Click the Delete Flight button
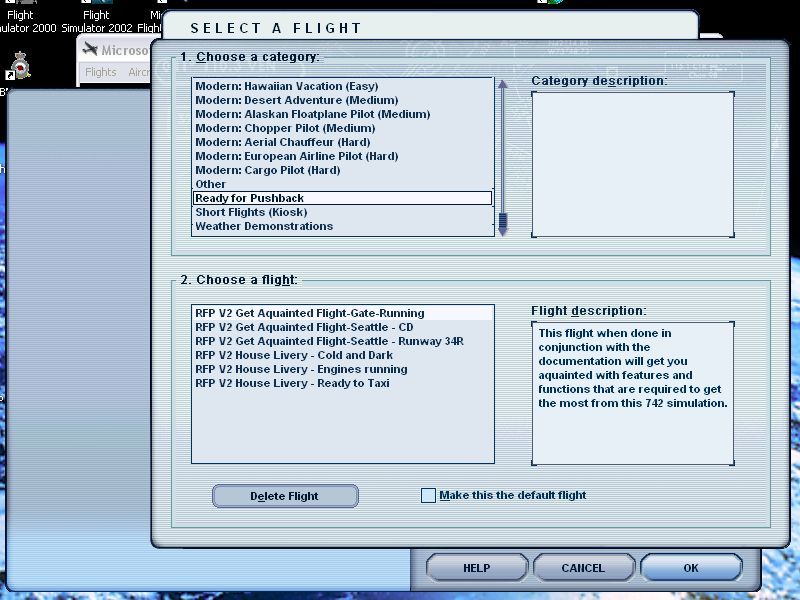 coord(284,495)
